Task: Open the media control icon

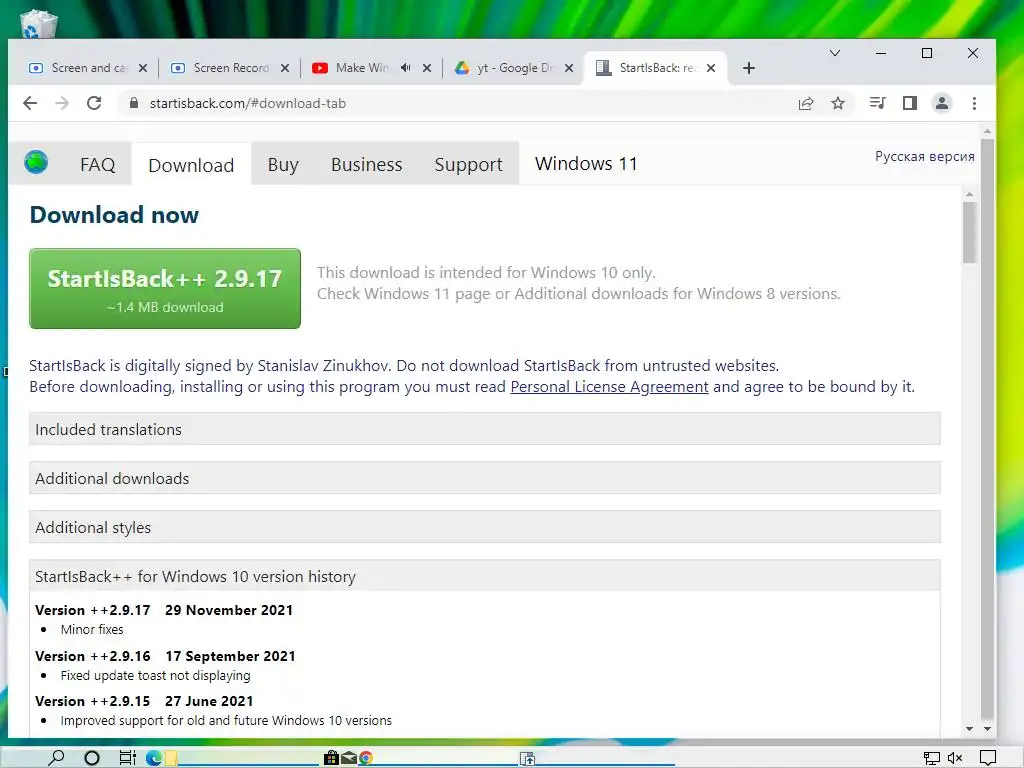Action: pos(878,103)
